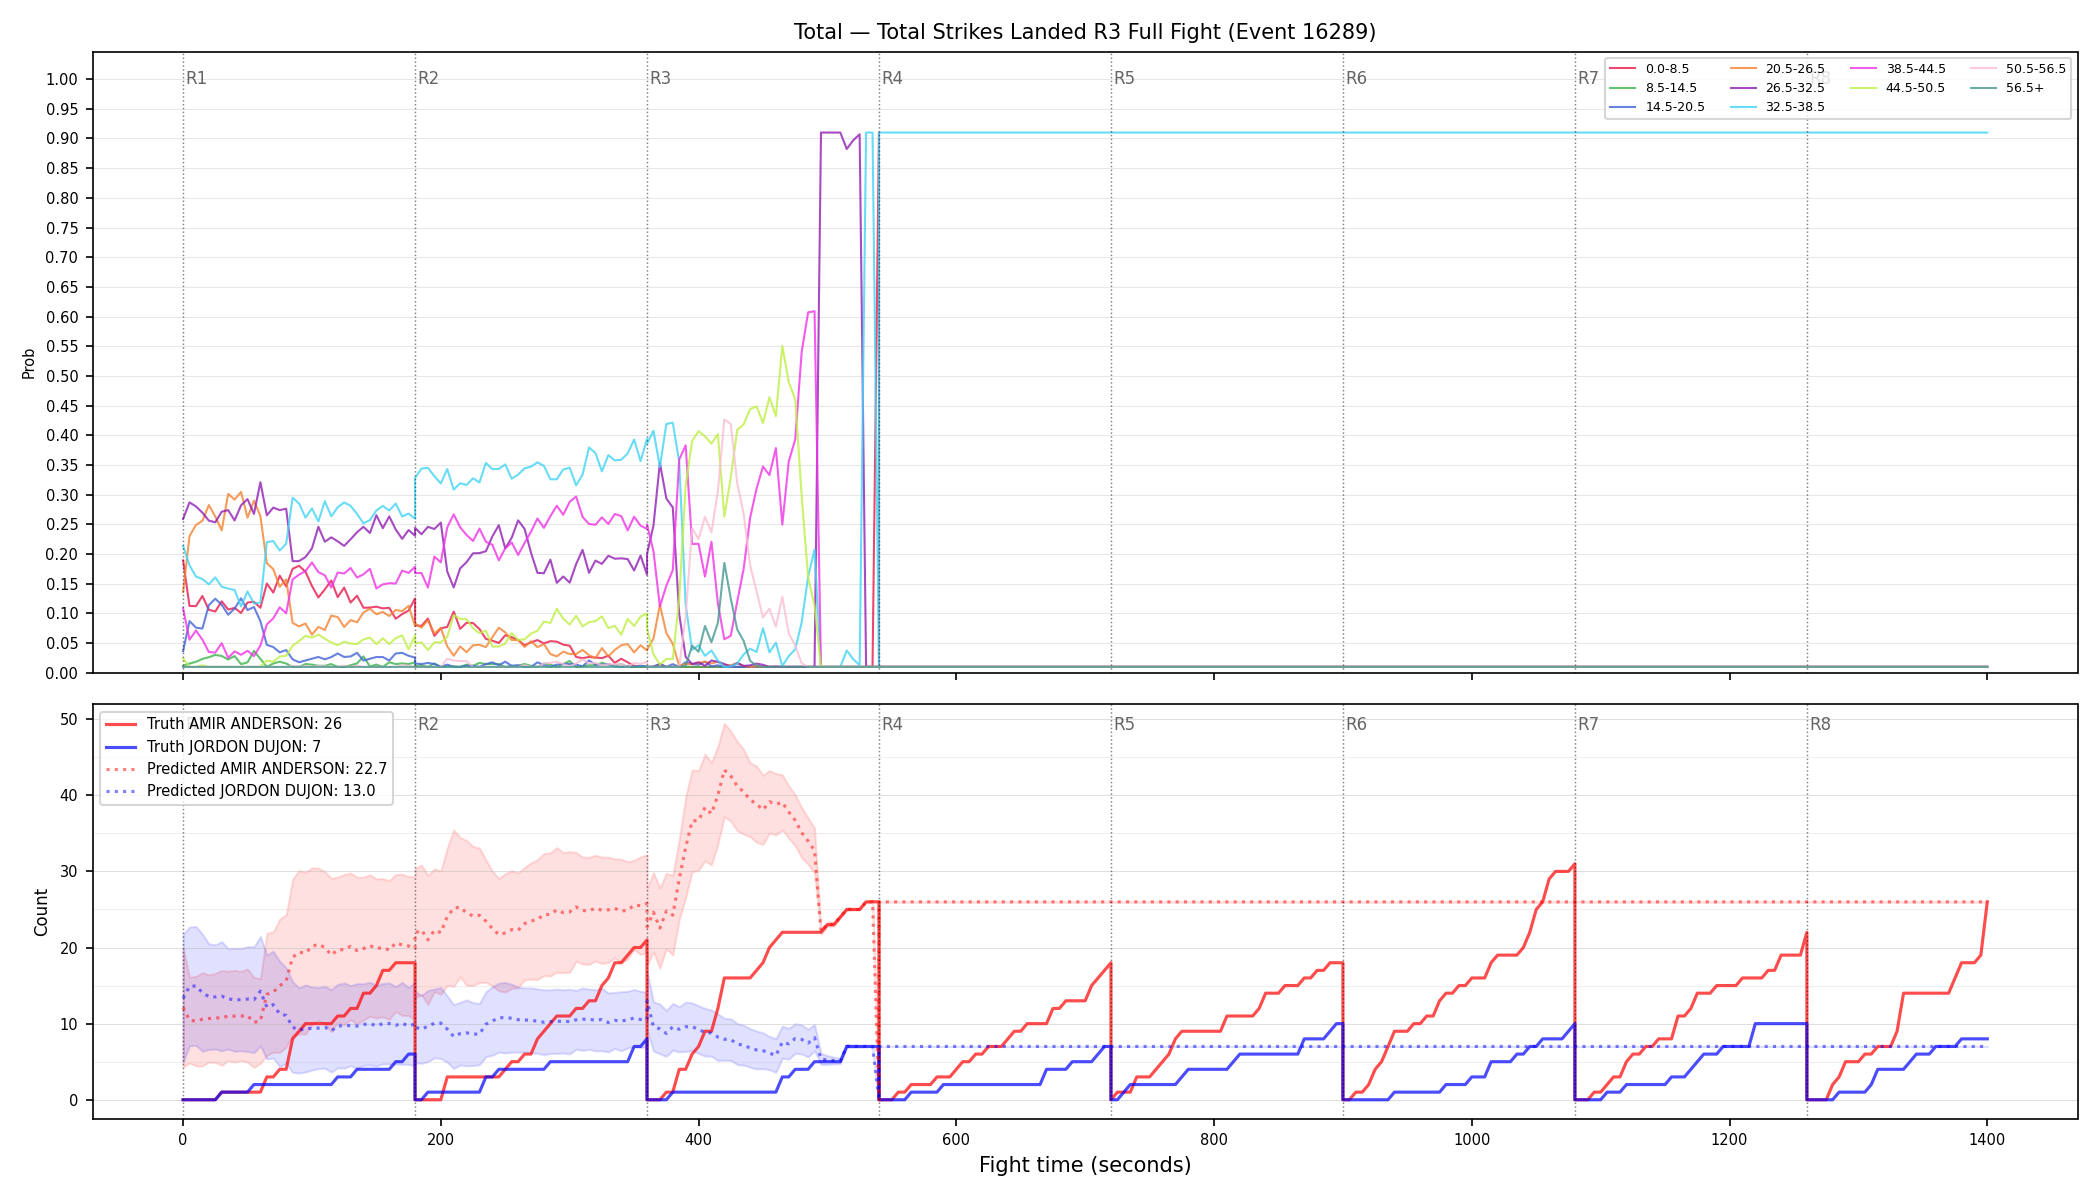Click the R5 round label in the count chart
Viewport: 2100px width, 1200px height.
coord(1124,724)
